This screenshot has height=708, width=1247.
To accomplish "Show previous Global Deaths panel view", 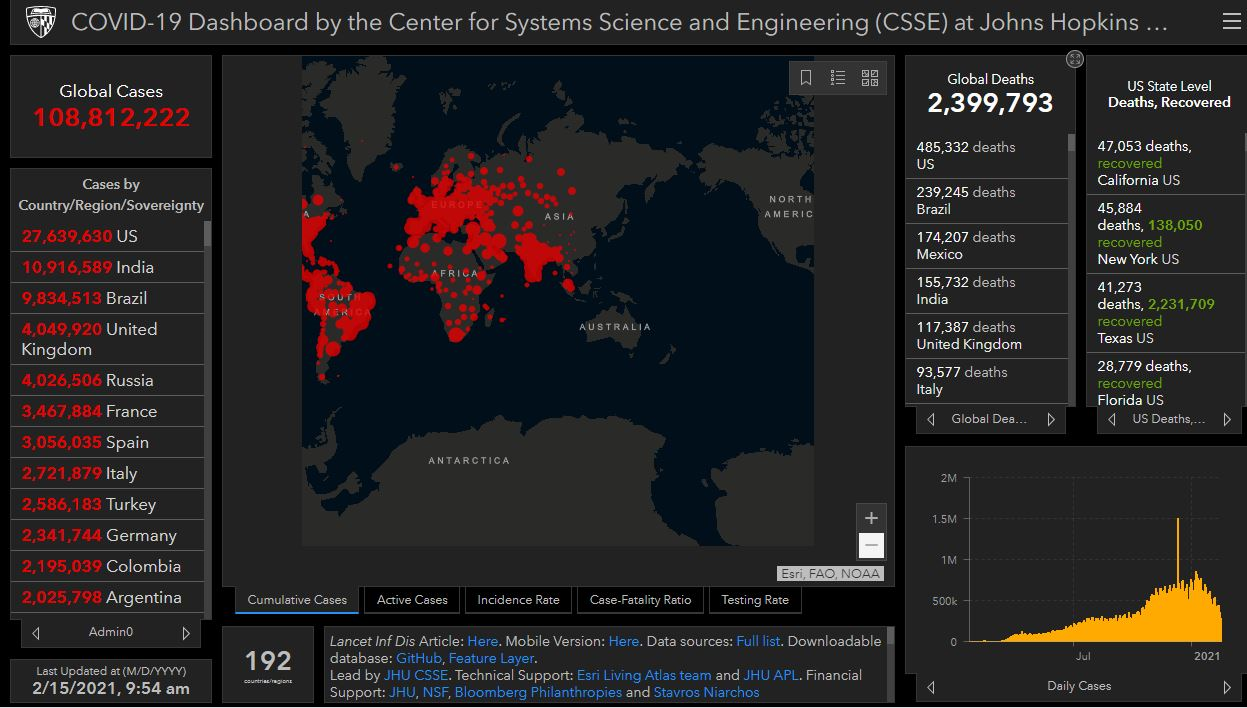I will [931, 420].
